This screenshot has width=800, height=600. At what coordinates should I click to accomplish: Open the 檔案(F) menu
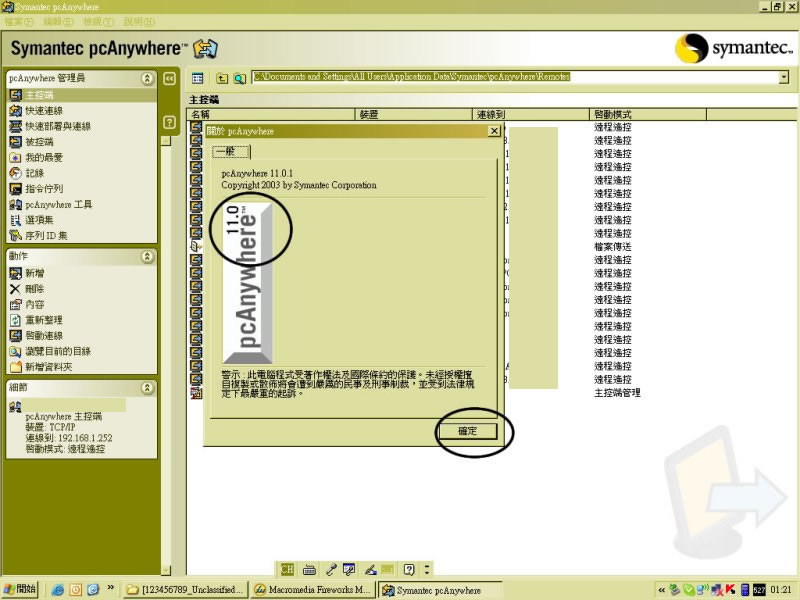tap(19, 22)
